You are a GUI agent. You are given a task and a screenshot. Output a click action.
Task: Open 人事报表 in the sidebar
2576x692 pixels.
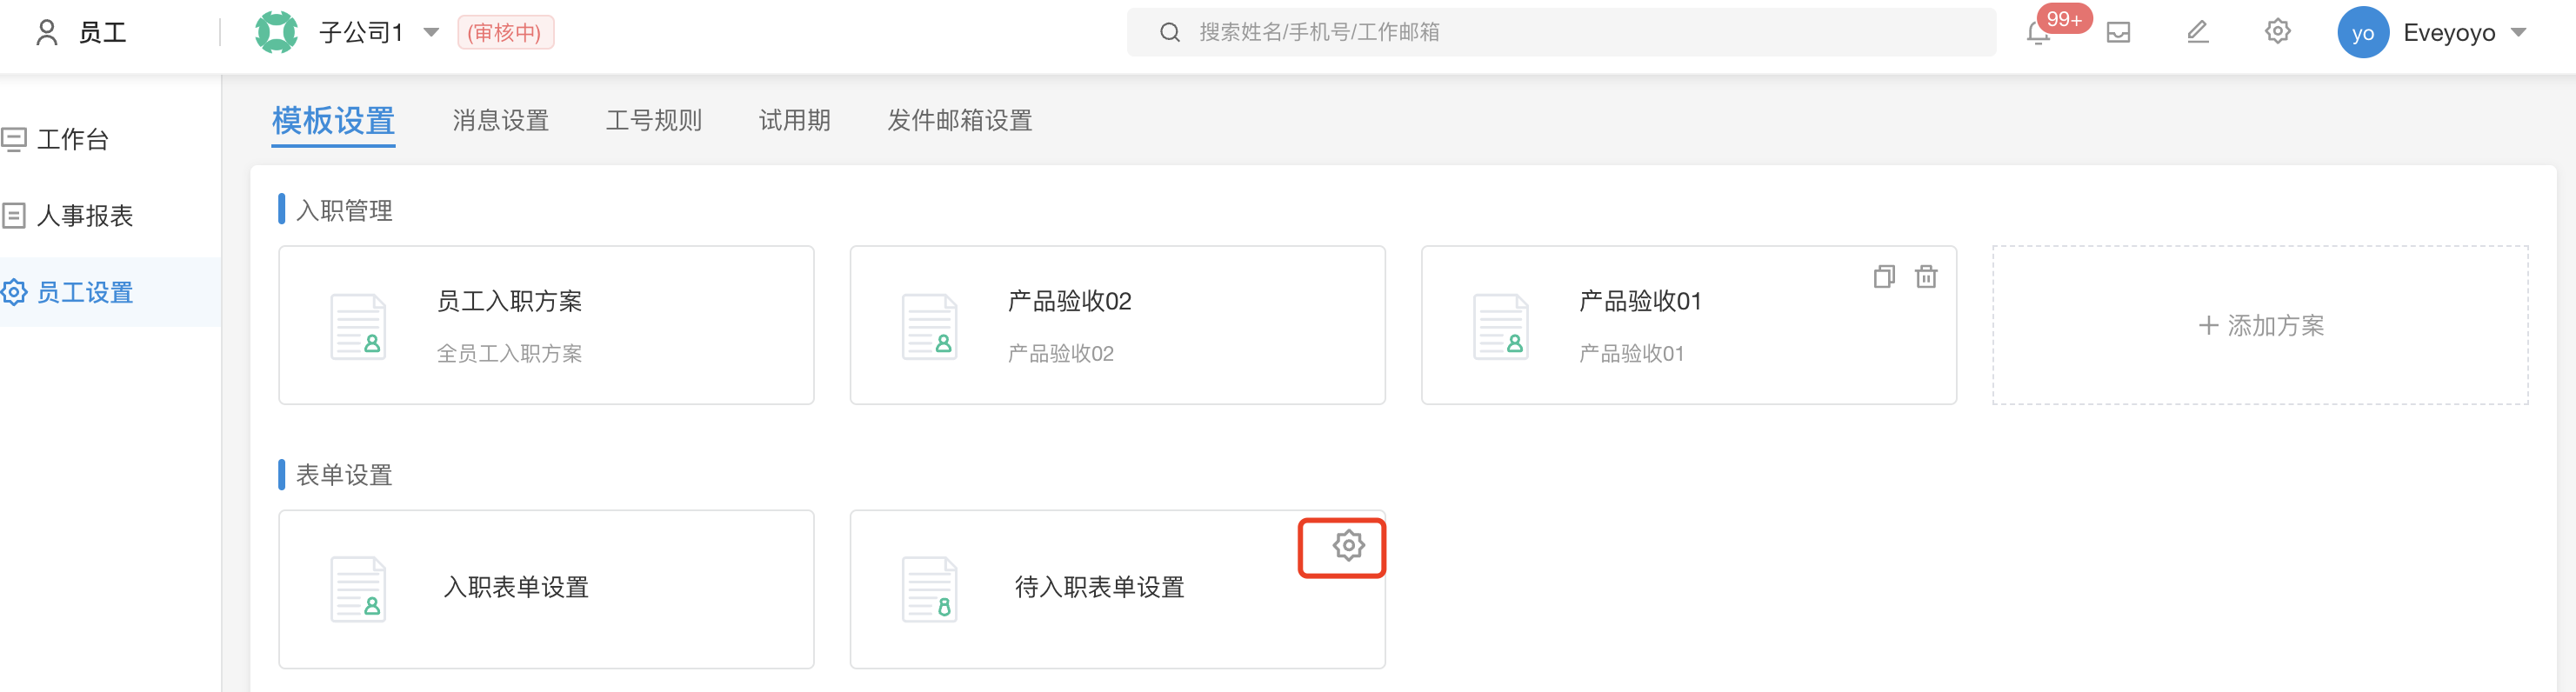(84, 216)
